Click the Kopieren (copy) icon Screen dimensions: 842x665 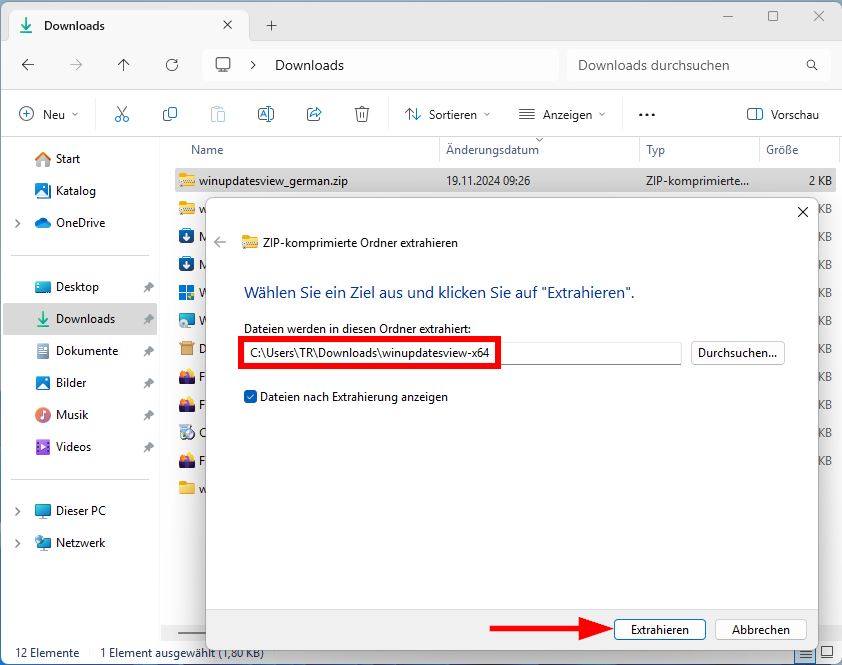click(x=170, y=114)
